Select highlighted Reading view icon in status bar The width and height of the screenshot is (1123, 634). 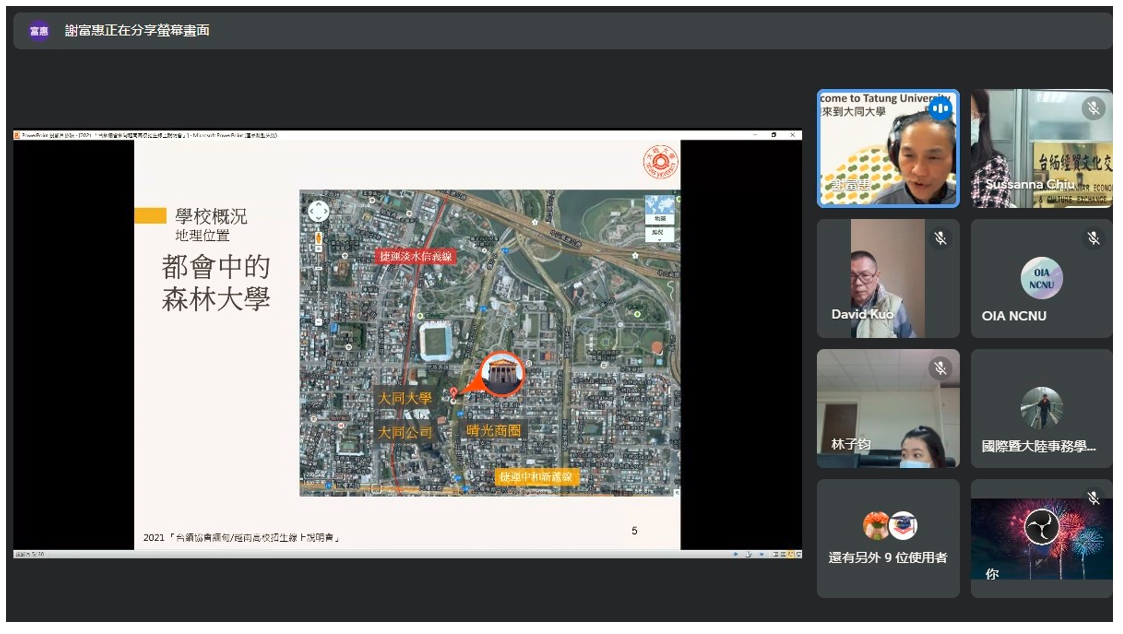(x=791, y=554)
